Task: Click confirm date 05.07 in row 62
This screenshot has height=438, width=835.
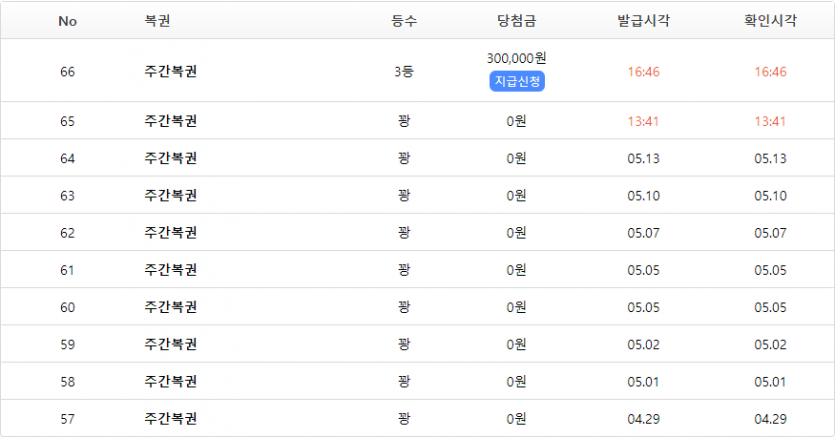Action: click(x=770, y=233)
